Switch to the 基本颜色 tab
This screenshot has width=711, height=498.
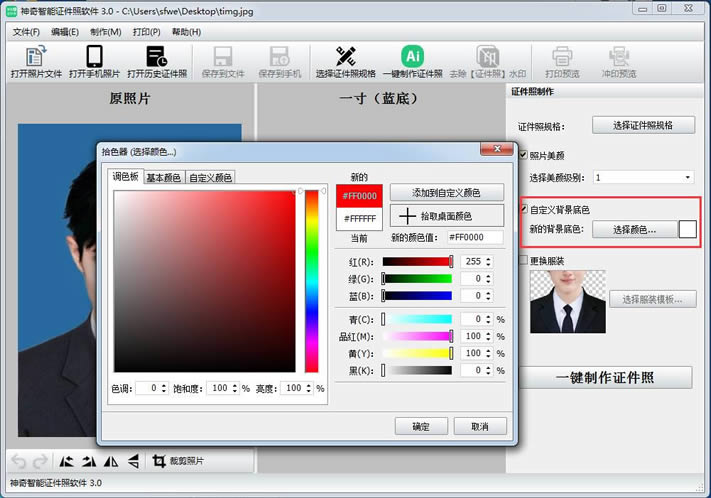point(164,178)
